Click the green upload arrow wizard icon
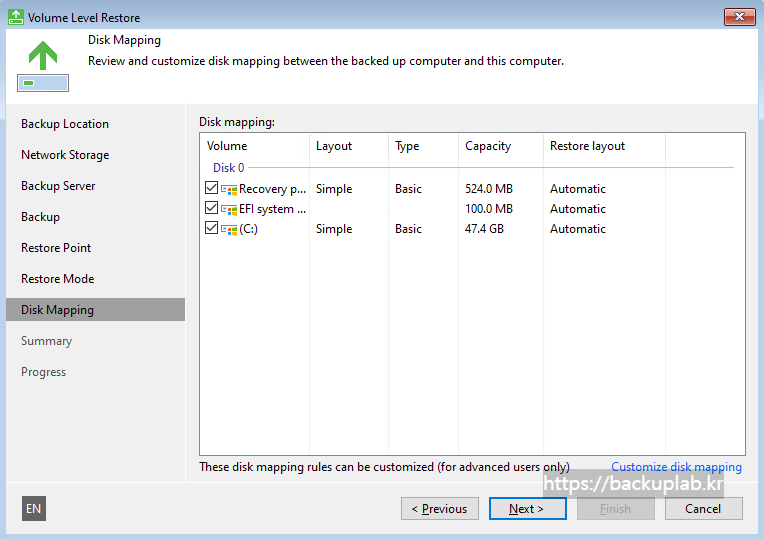 [43, 65]
